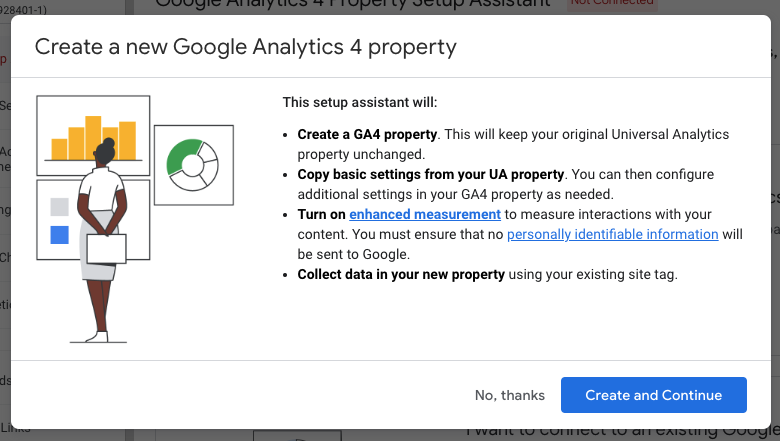Click the green donut chart illustration
This screenshot has width=780, height=441.
point(192,165)
